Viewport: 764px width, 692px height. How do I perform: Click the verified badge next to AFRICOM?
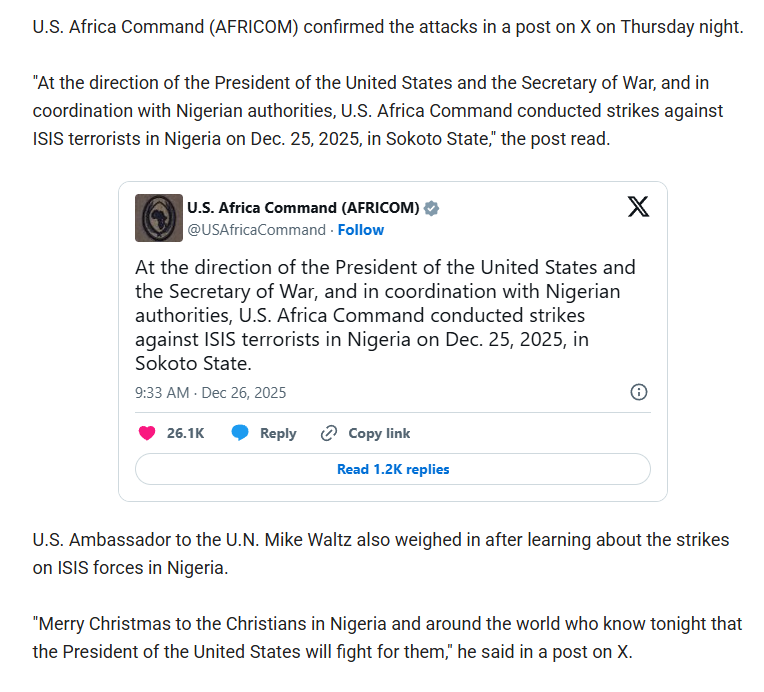[x=432, y=208]
